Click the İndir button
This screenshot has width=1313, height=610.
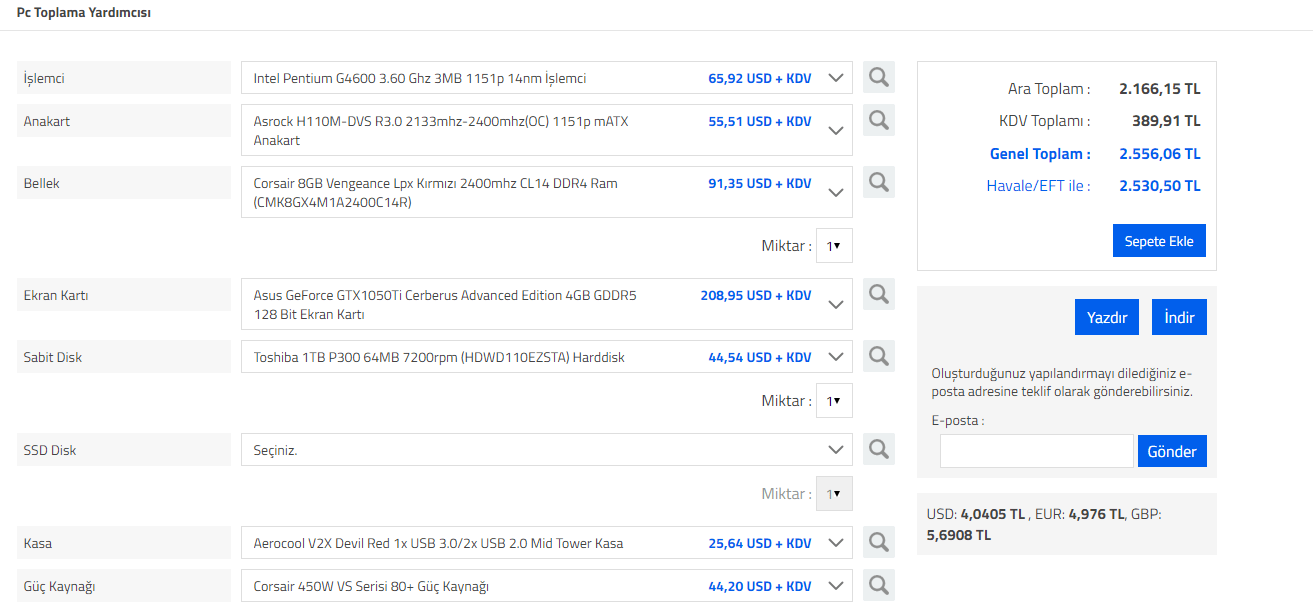[x=1179, y=317]
